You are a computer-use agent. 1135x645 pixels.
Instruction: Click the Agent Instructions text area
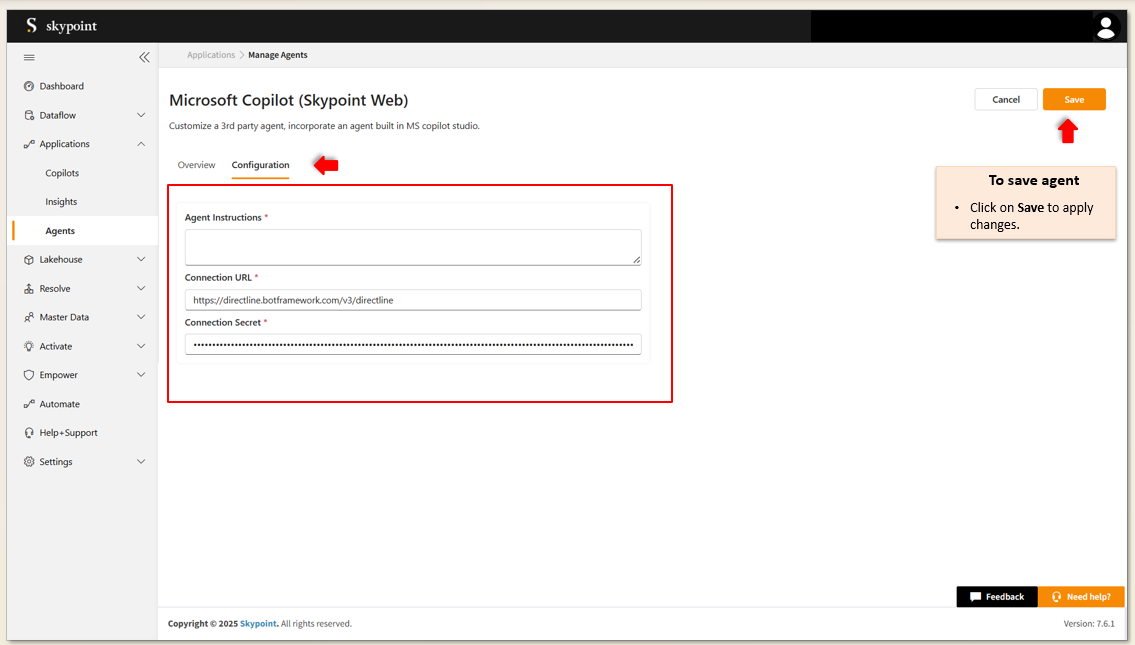[x=412, y=247]
